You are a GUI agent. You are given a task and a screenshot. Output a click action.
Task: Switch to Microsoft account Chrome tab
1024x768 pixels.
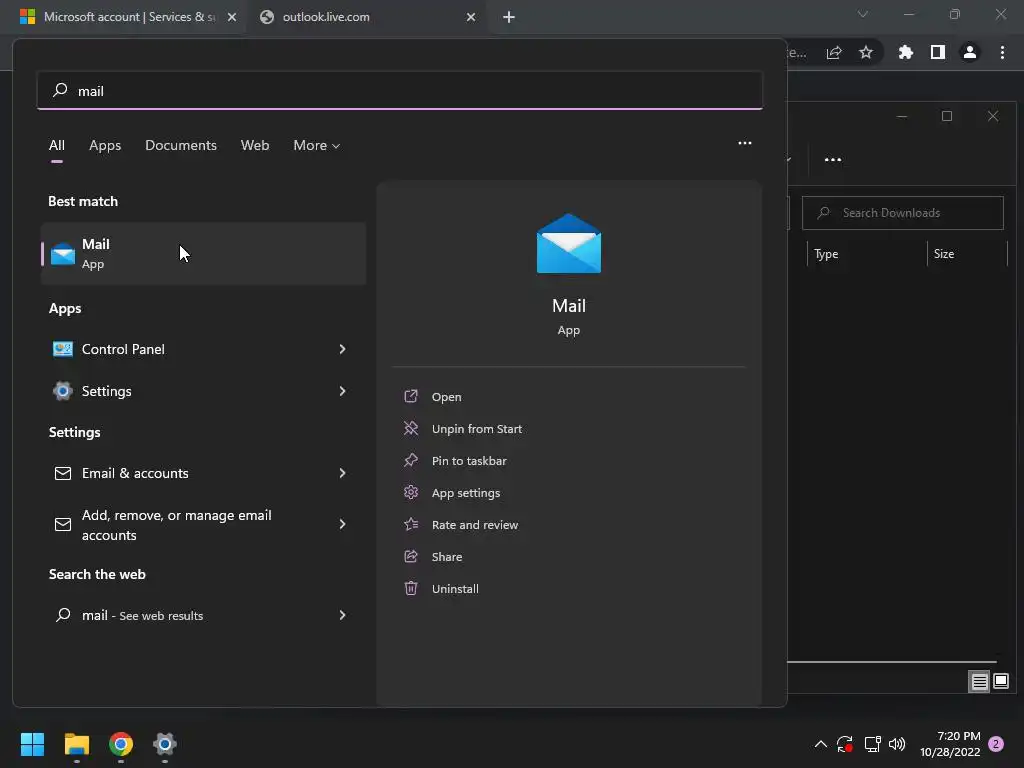123,17
